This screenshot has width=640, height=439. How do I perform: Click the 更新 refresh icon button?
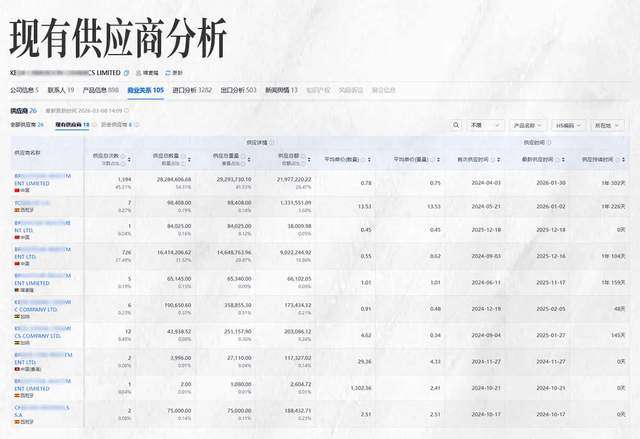[174, 73]
